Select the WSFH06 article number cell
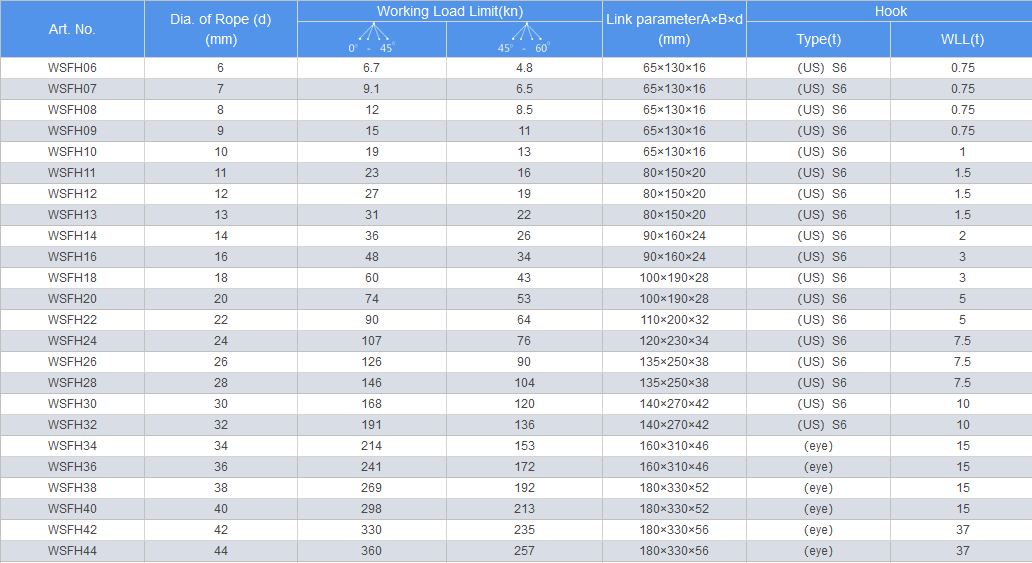The image size is (1032, 563). 72,68
